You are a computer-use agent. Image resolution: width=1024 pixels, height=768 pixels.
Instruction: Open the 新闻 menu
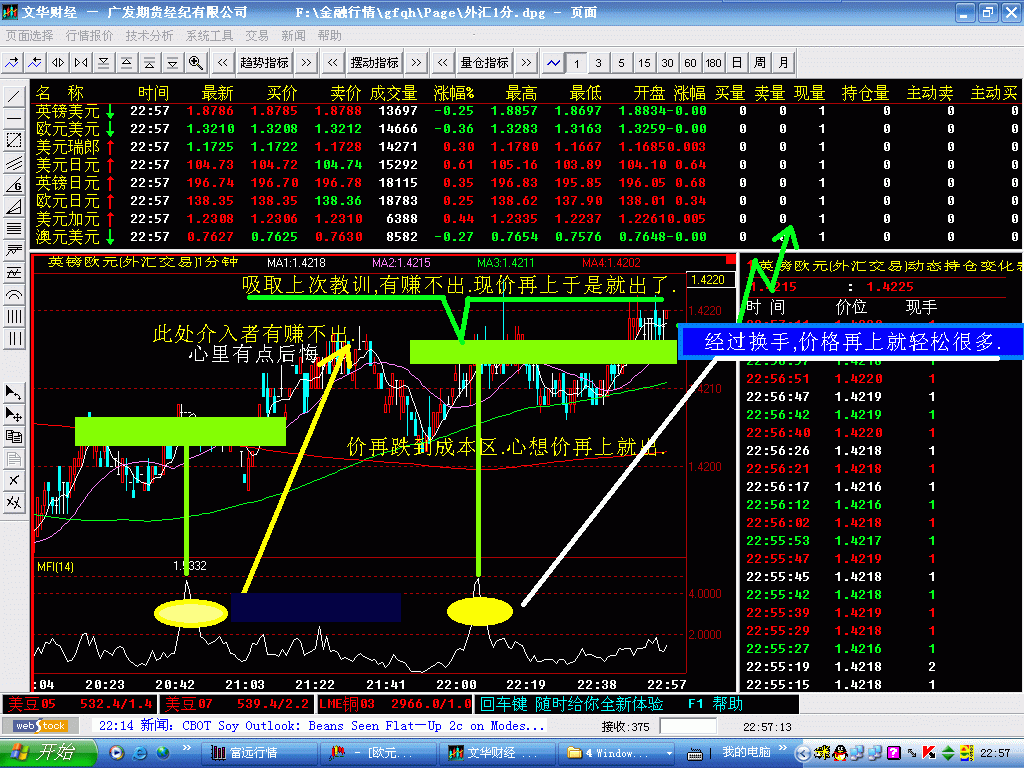tap(293, 35)
